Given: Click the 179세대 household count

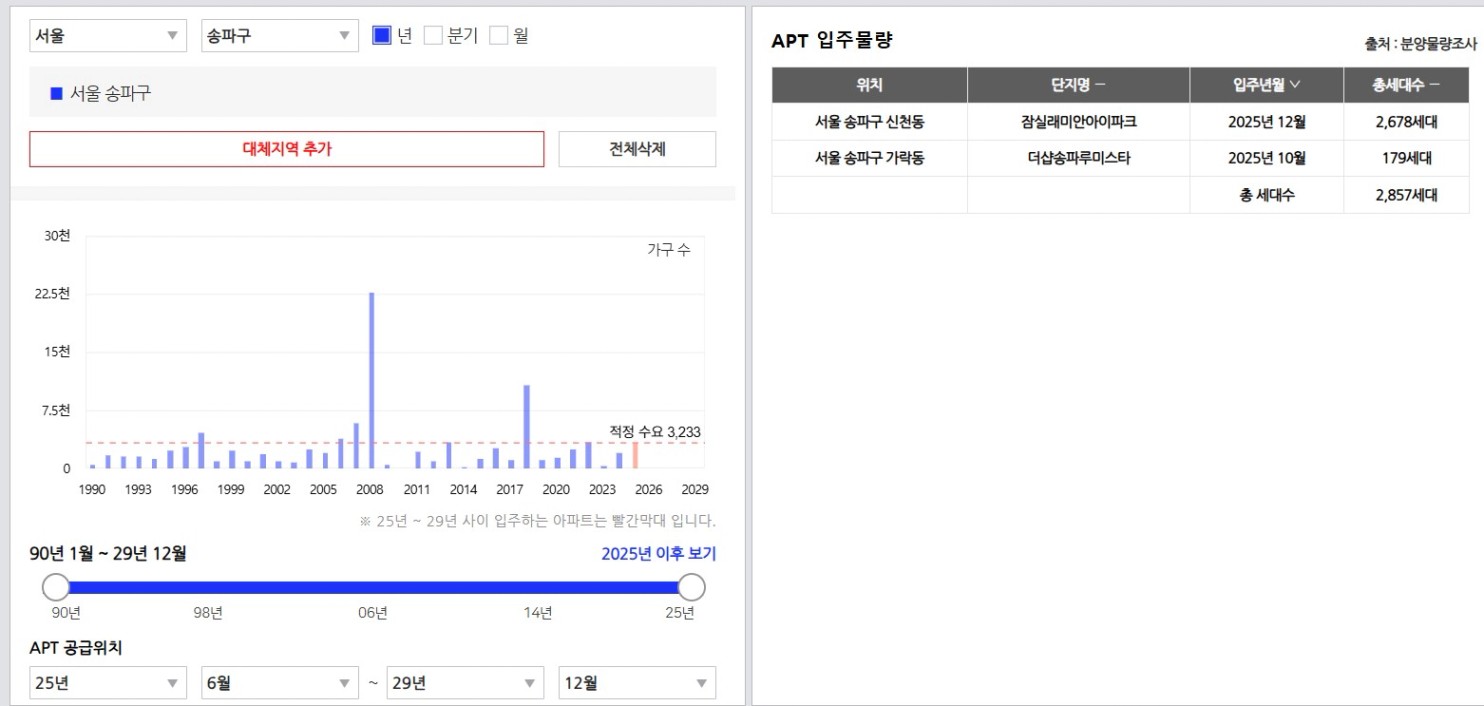Looking at the screenshot, I should (x=1406, y=158).
